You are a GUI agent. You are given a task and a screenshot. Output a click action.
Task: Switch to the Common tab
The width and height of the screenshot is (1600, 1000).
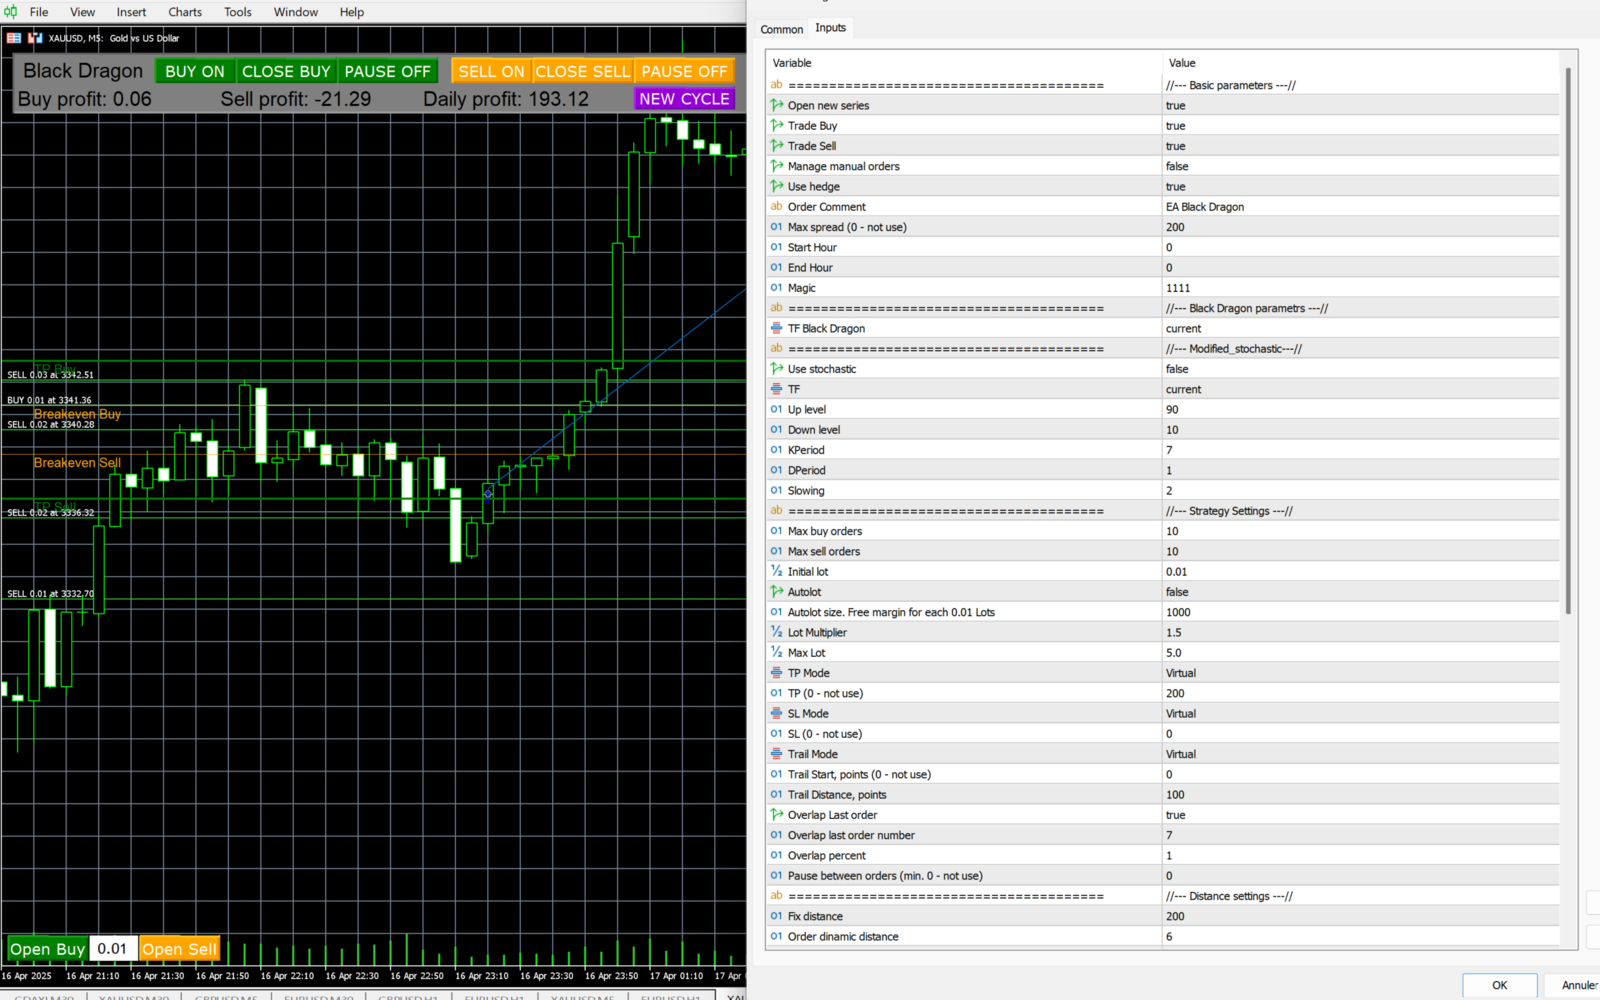pos(782,29)
